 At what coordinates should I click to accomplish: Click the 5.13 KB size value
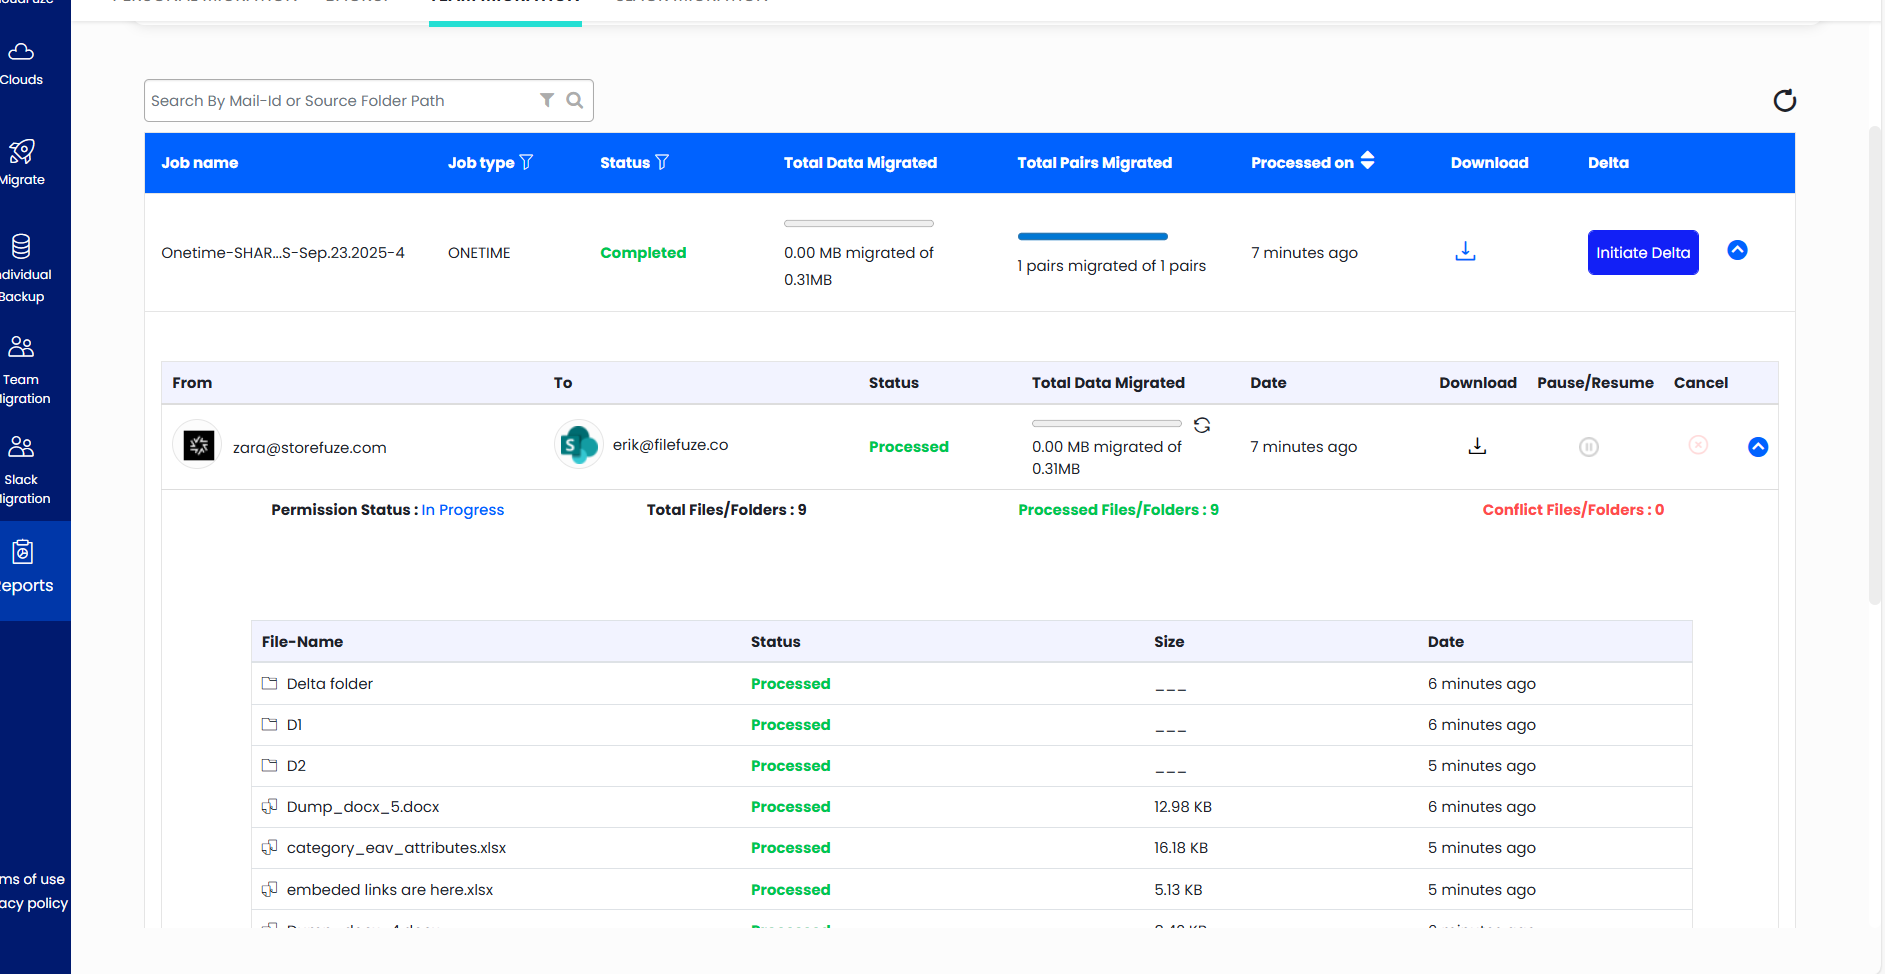click(x=1178, y=889)
